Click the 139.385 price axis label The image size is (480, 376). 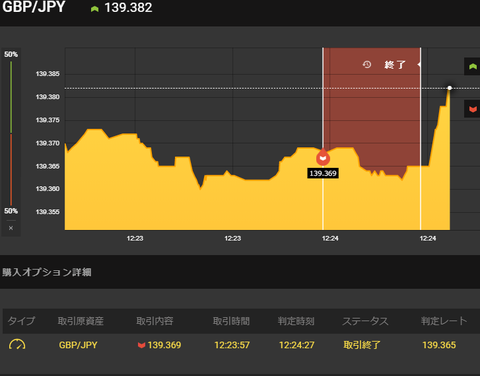pos(48,74)
